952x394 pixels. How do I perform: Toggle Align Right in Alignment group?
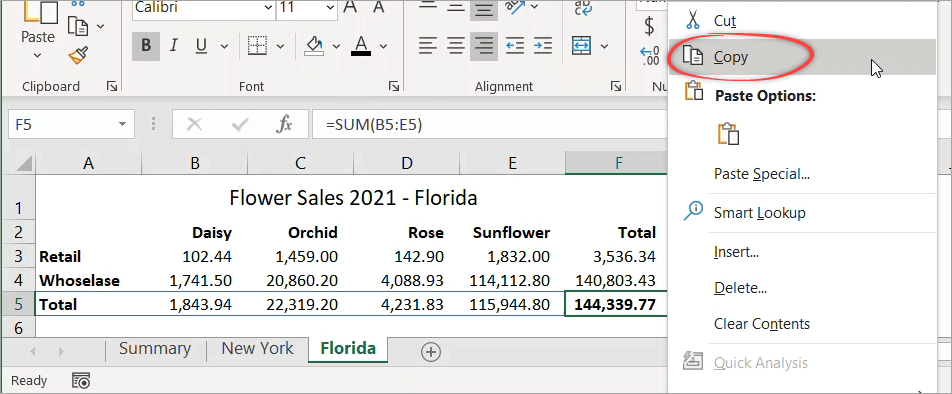click(484, 46)
